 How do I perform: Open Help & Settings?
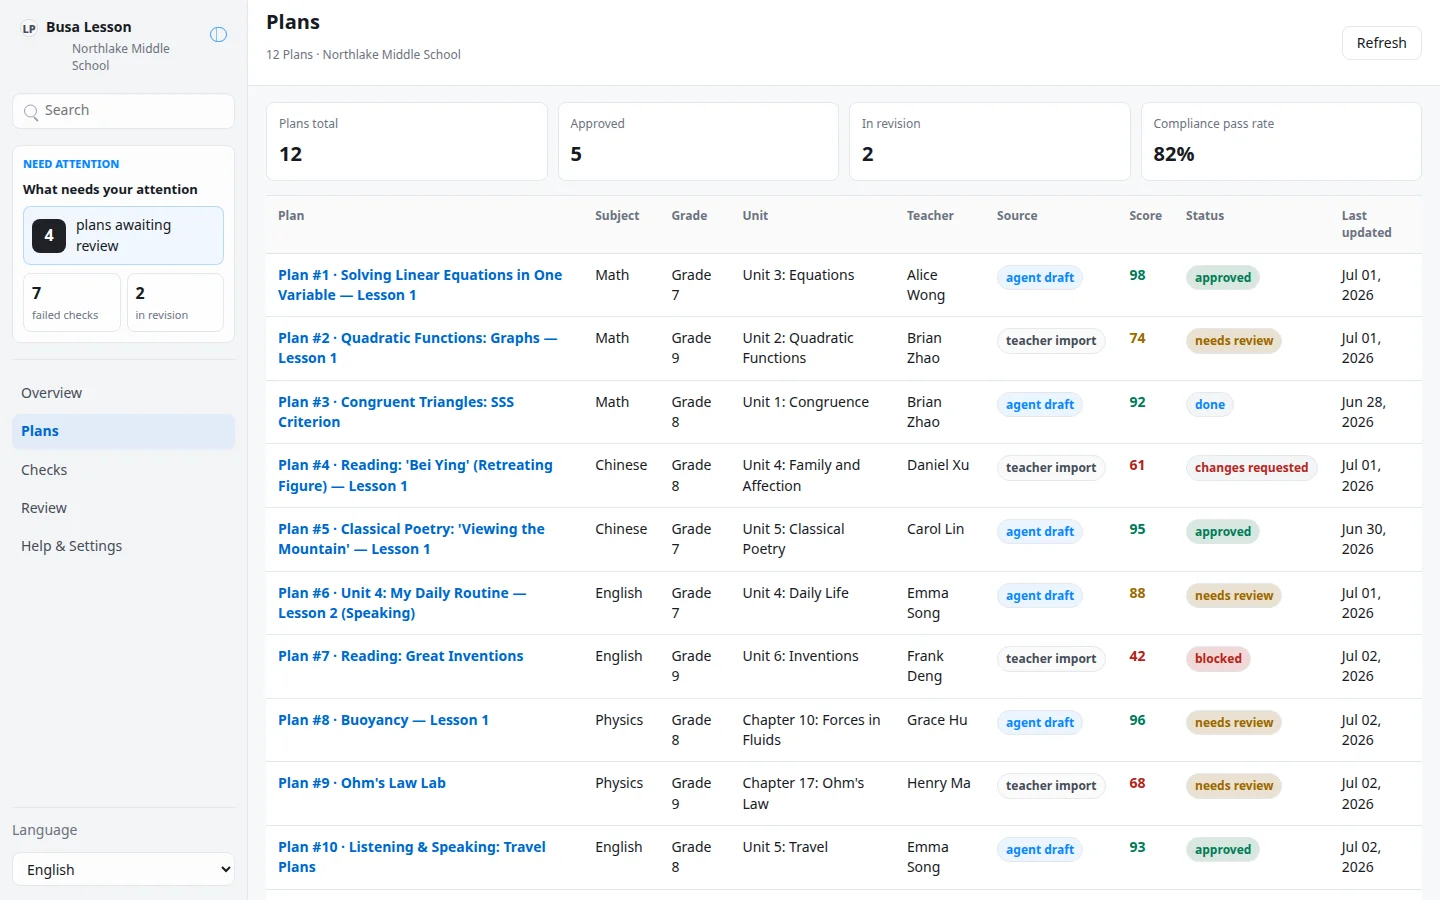(x=124, y=546)
